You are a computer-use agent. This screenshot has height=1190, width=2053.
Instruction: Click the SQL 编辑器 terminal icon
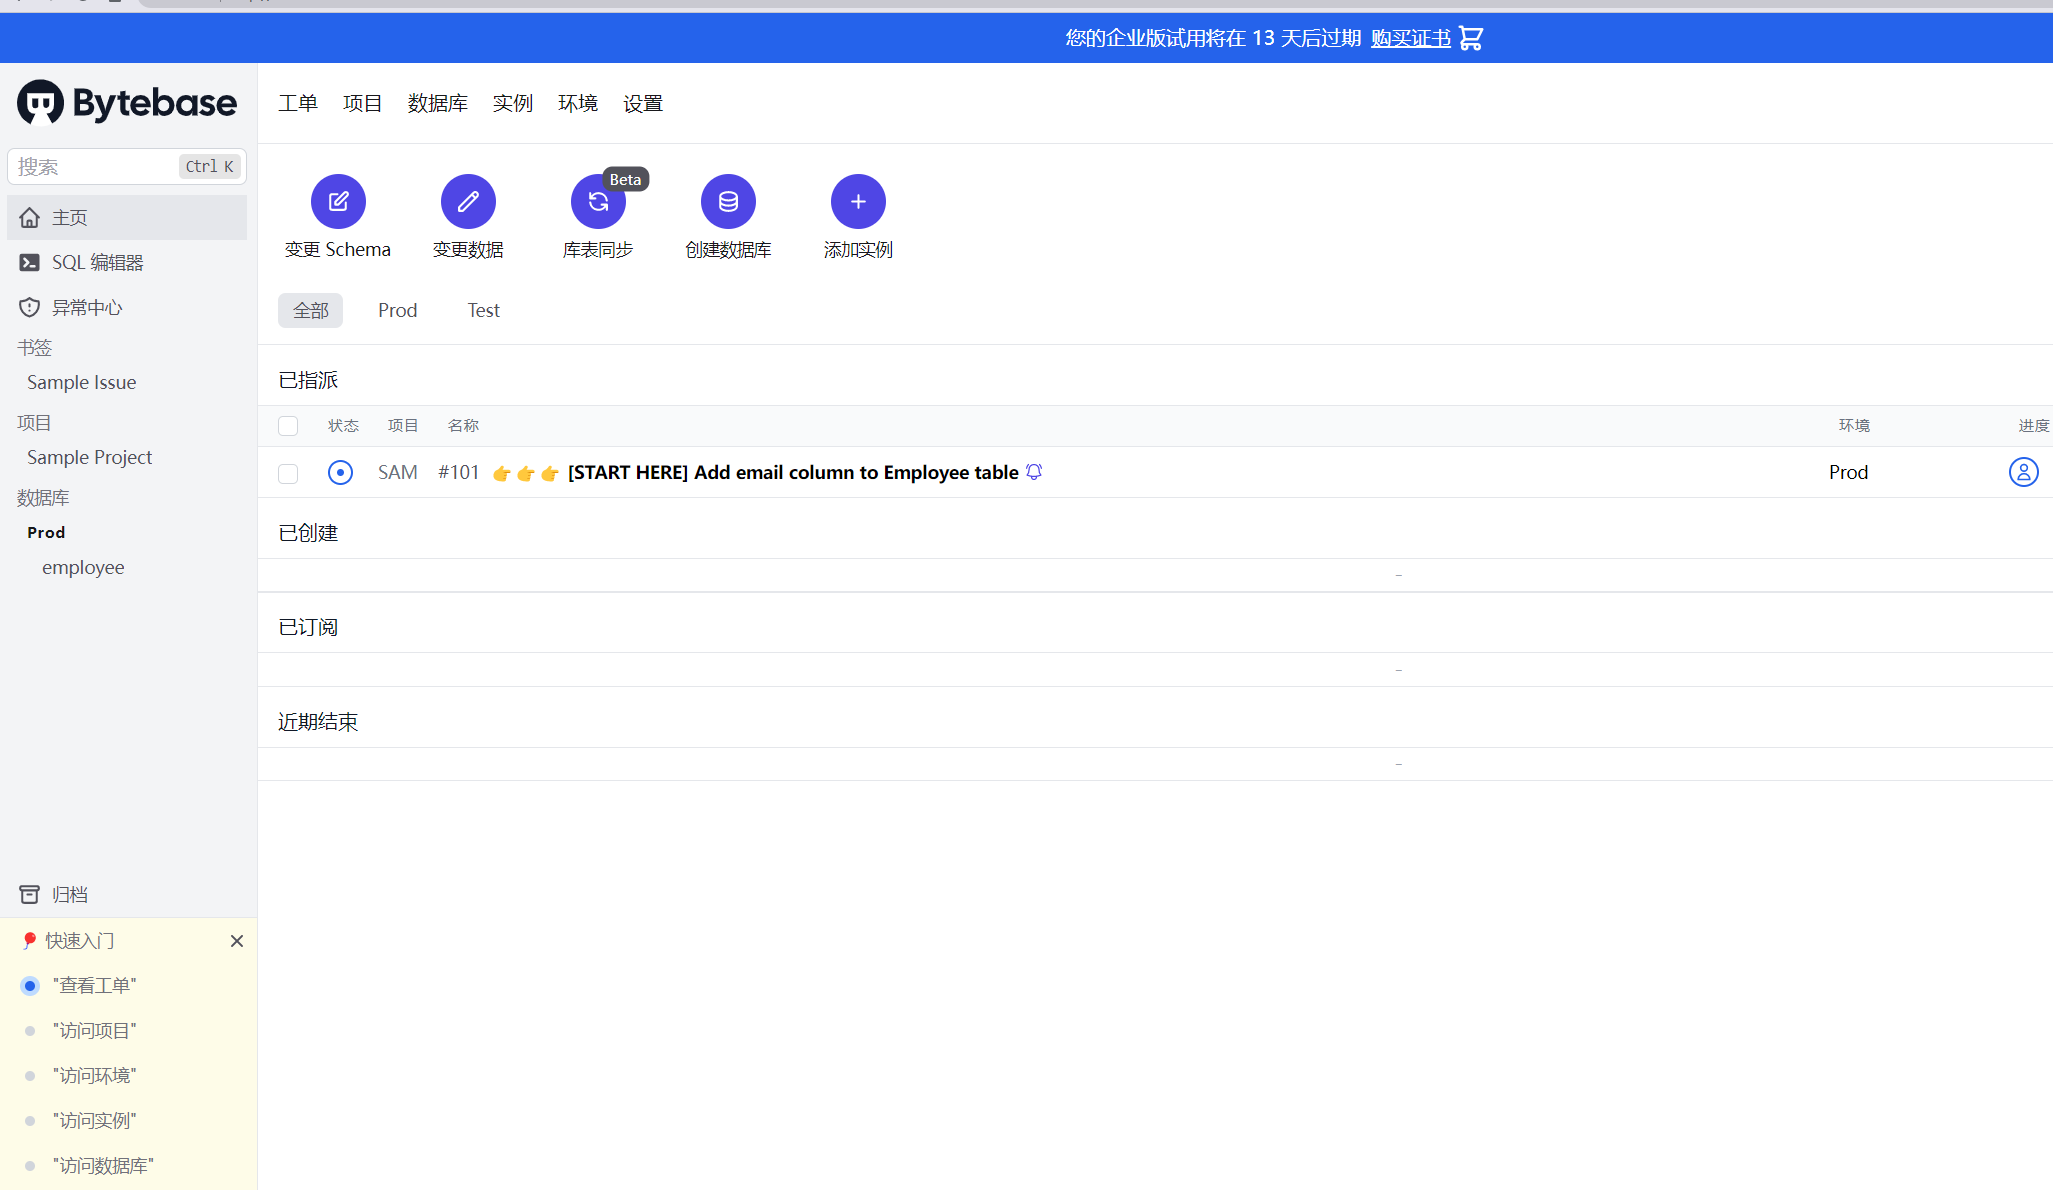tap(30, 262)
